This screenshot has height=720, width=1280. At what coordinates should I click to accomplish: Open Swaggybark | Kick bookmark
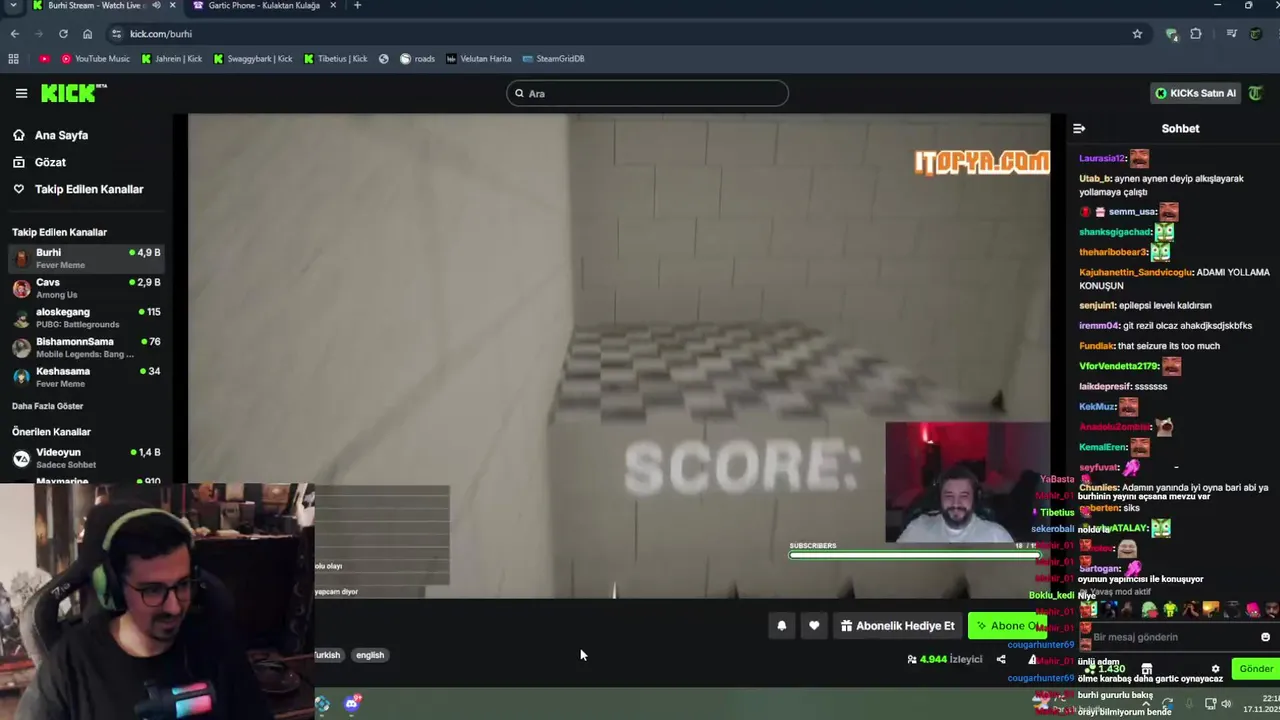pyautogui.click(x=252, y=59)
